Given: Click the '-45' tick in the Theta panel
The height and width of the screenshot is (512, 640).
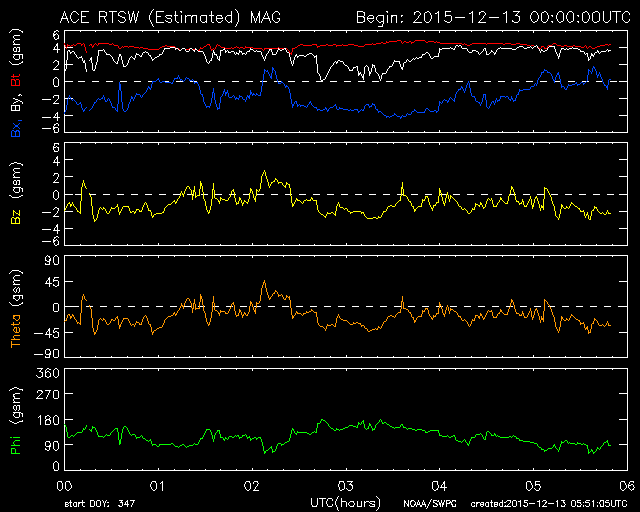Looking at the screenshot, I should click(47, 333).
